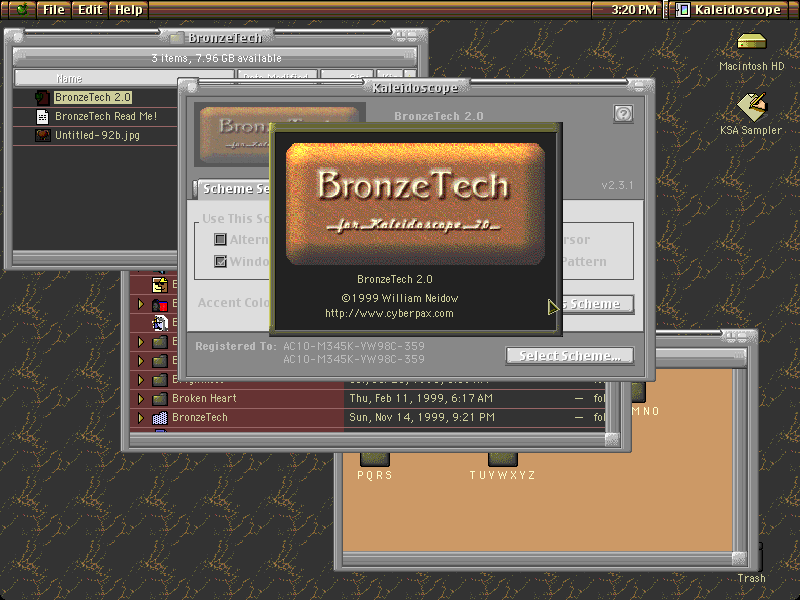Select the KSA Sampler desktop icon
The height and width of the screenshot is (600, 800).
pos(752,107)
